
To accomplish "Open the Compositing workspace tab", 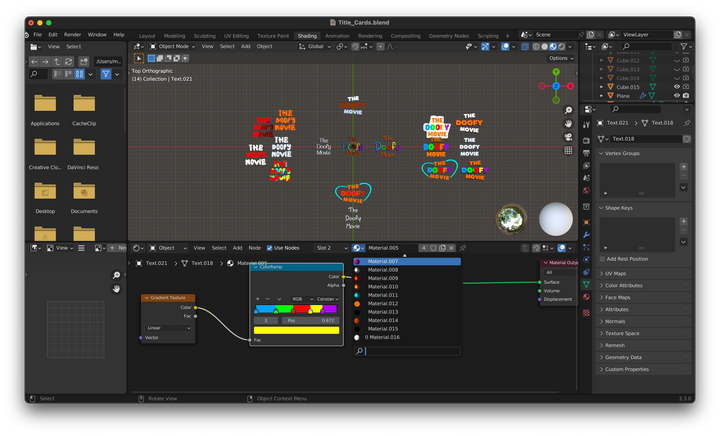I will point(405,36).
